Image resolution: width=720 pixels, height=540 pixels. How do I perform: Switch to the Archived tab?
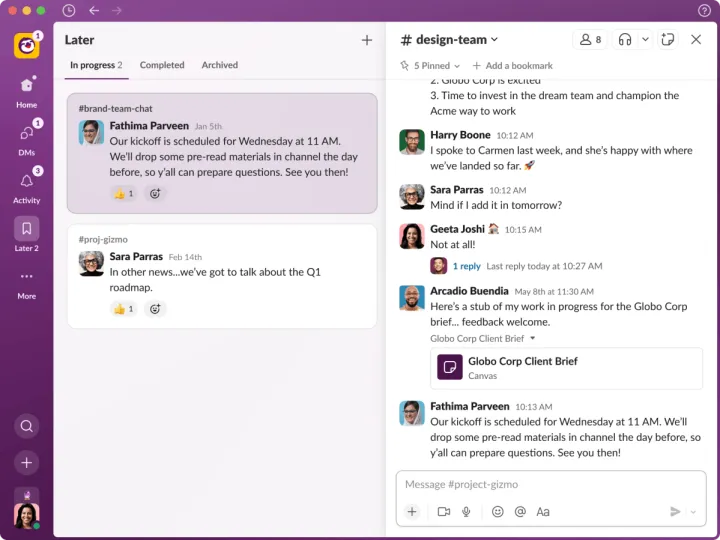[219, 65]
